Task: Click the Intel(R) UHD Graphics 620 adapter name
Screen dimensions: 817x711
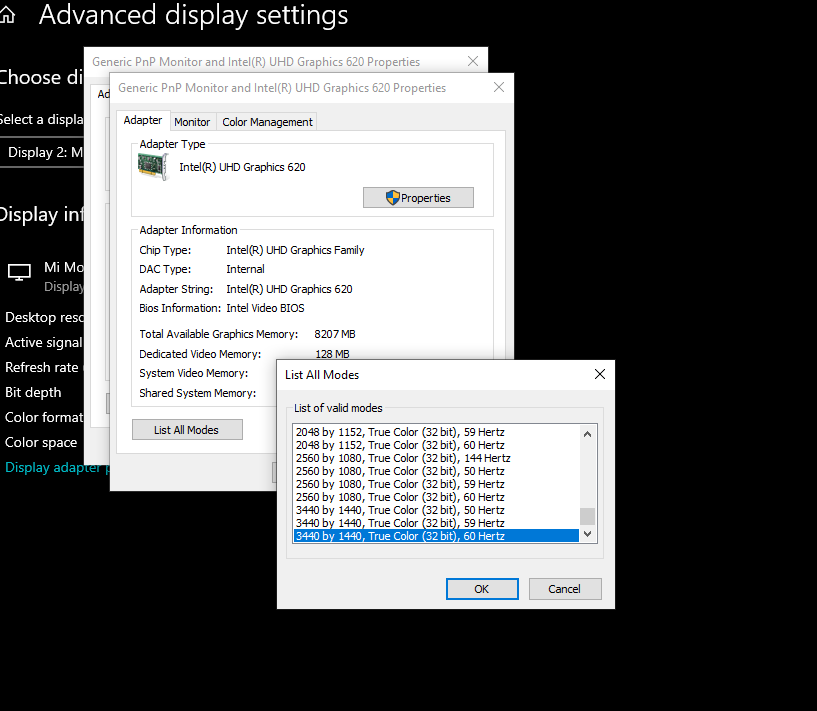Action: click(x=242, y=167)
